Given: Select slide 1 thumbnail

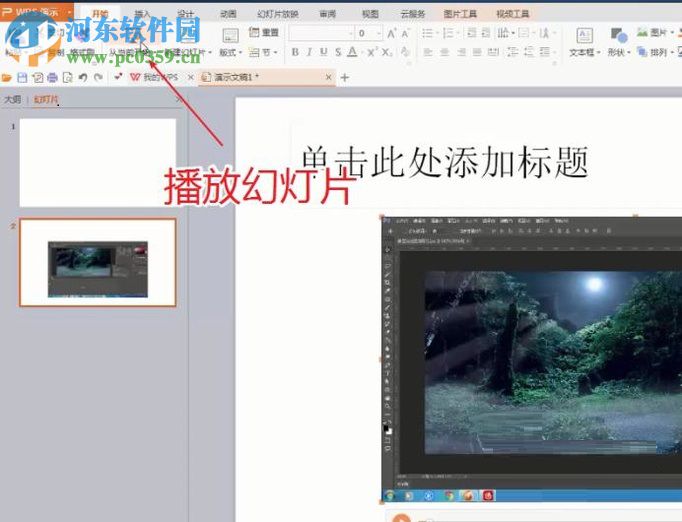Looking at the screenshot, I should (x=98, y=163).
